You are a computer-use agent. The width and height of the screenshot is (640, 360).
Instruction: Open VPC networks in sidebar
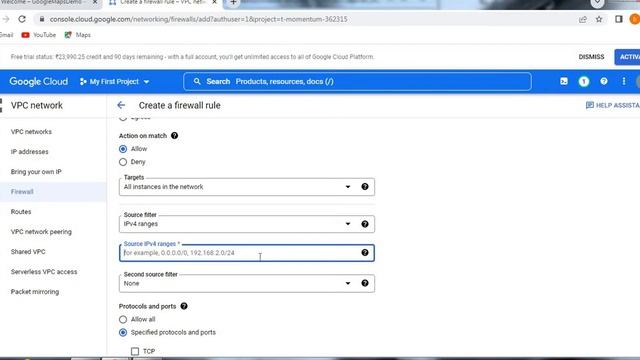31,132
